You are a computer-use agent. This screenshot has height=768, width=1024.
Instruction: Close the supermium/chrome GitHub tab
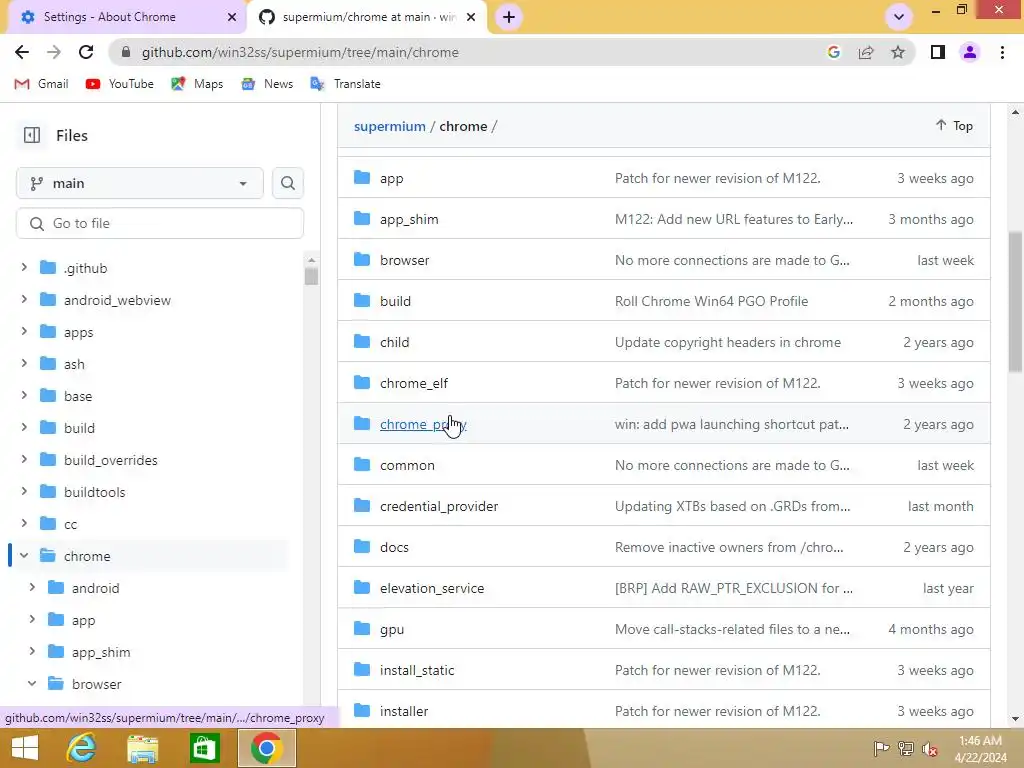click(471, 17)
